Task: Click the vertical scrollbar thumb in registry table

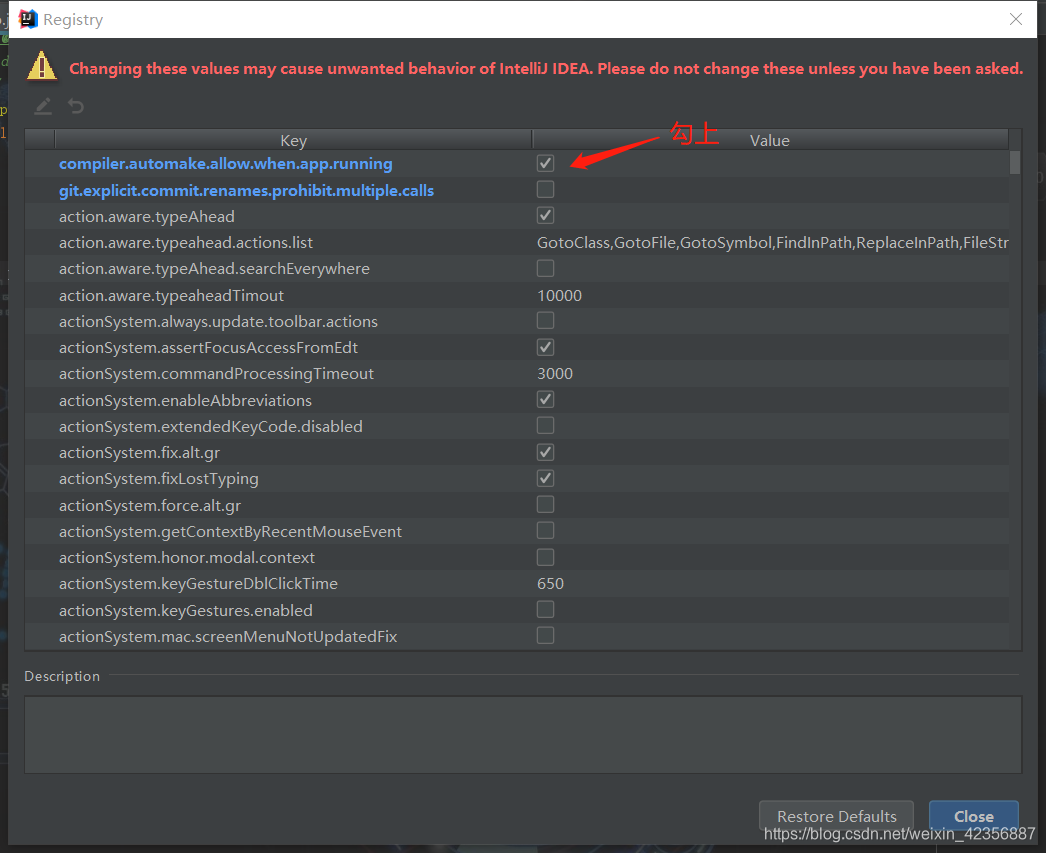Action: pyautogui.click(x=1015, y=162)
